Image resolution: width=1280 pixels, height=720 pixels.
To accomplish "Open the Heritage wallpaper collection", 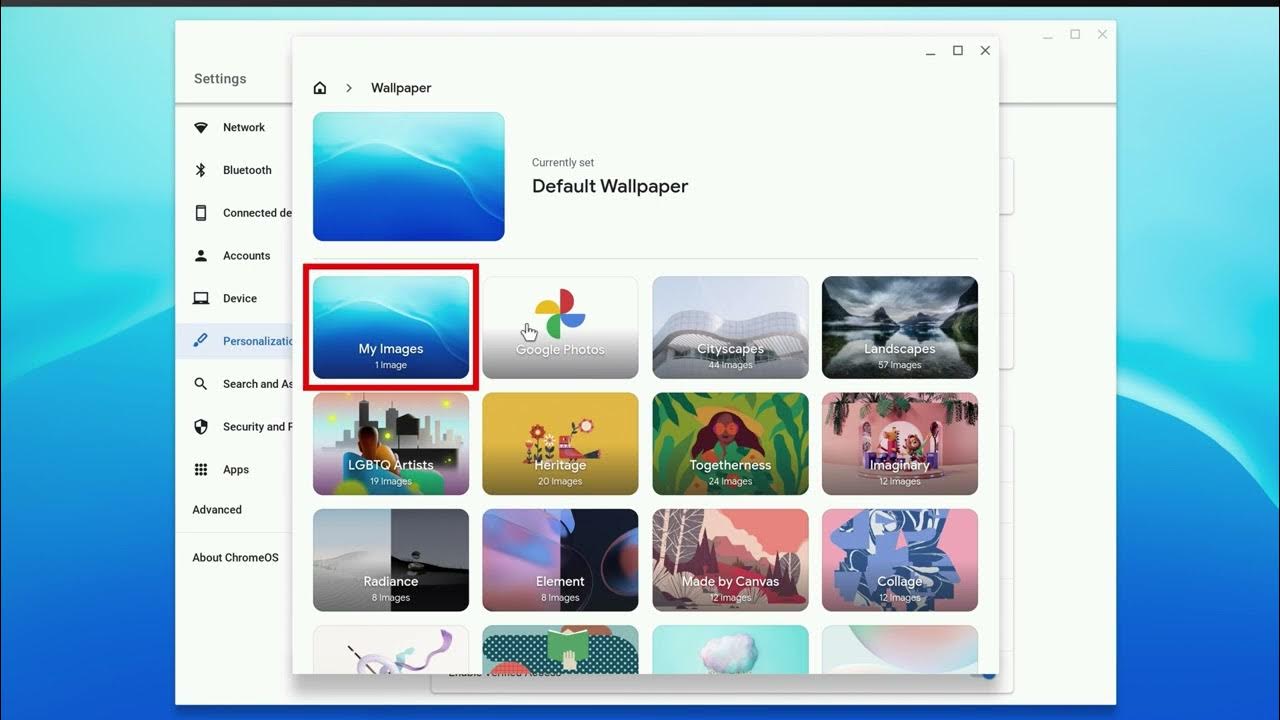I will (x=560, y=444).
